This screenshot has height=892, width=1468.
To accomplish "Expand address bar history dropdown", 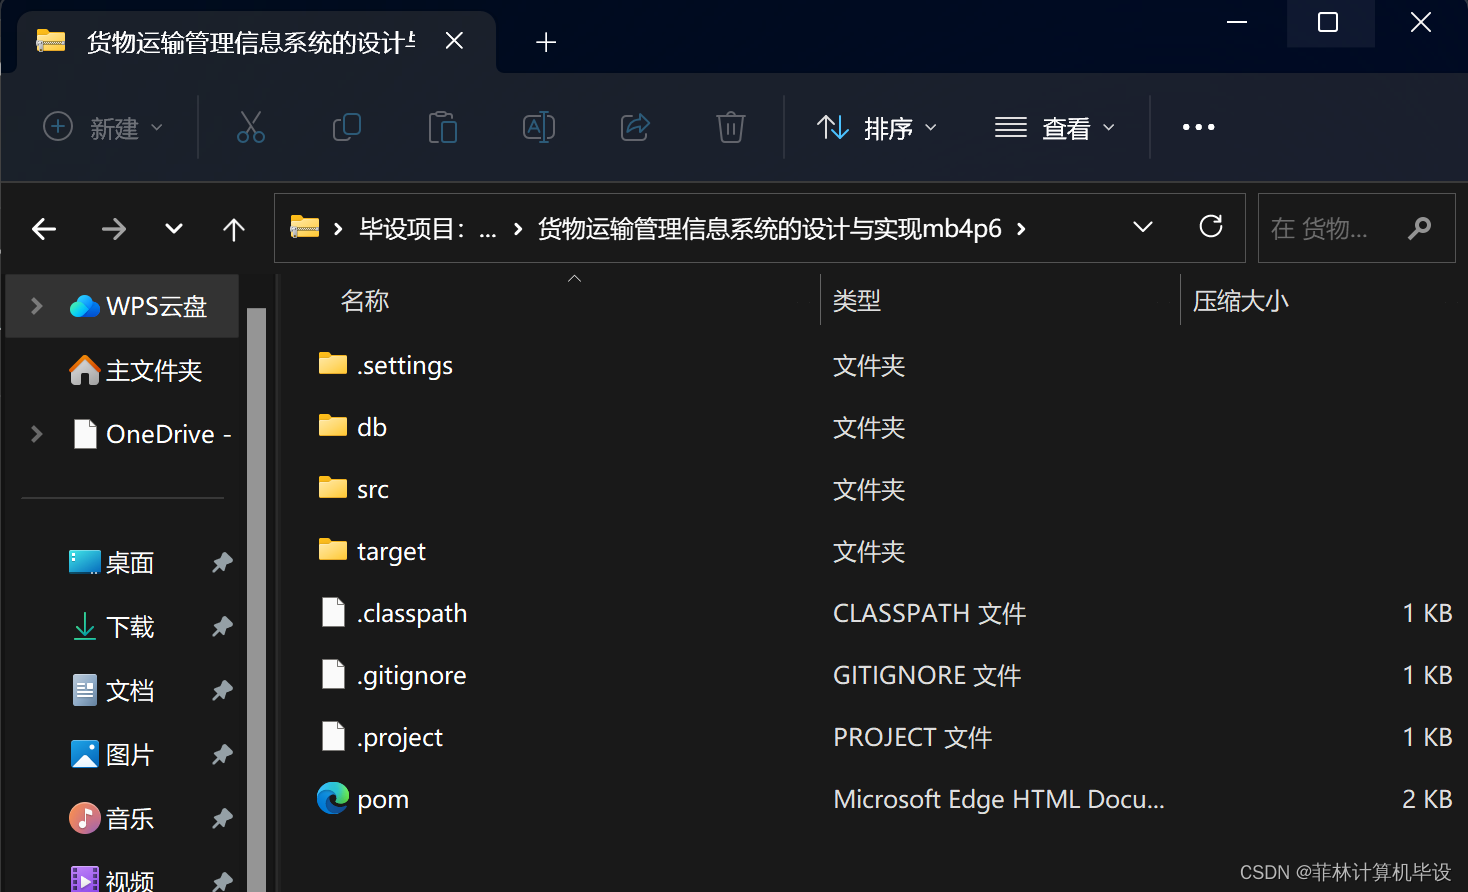I will click(1143, 227).
